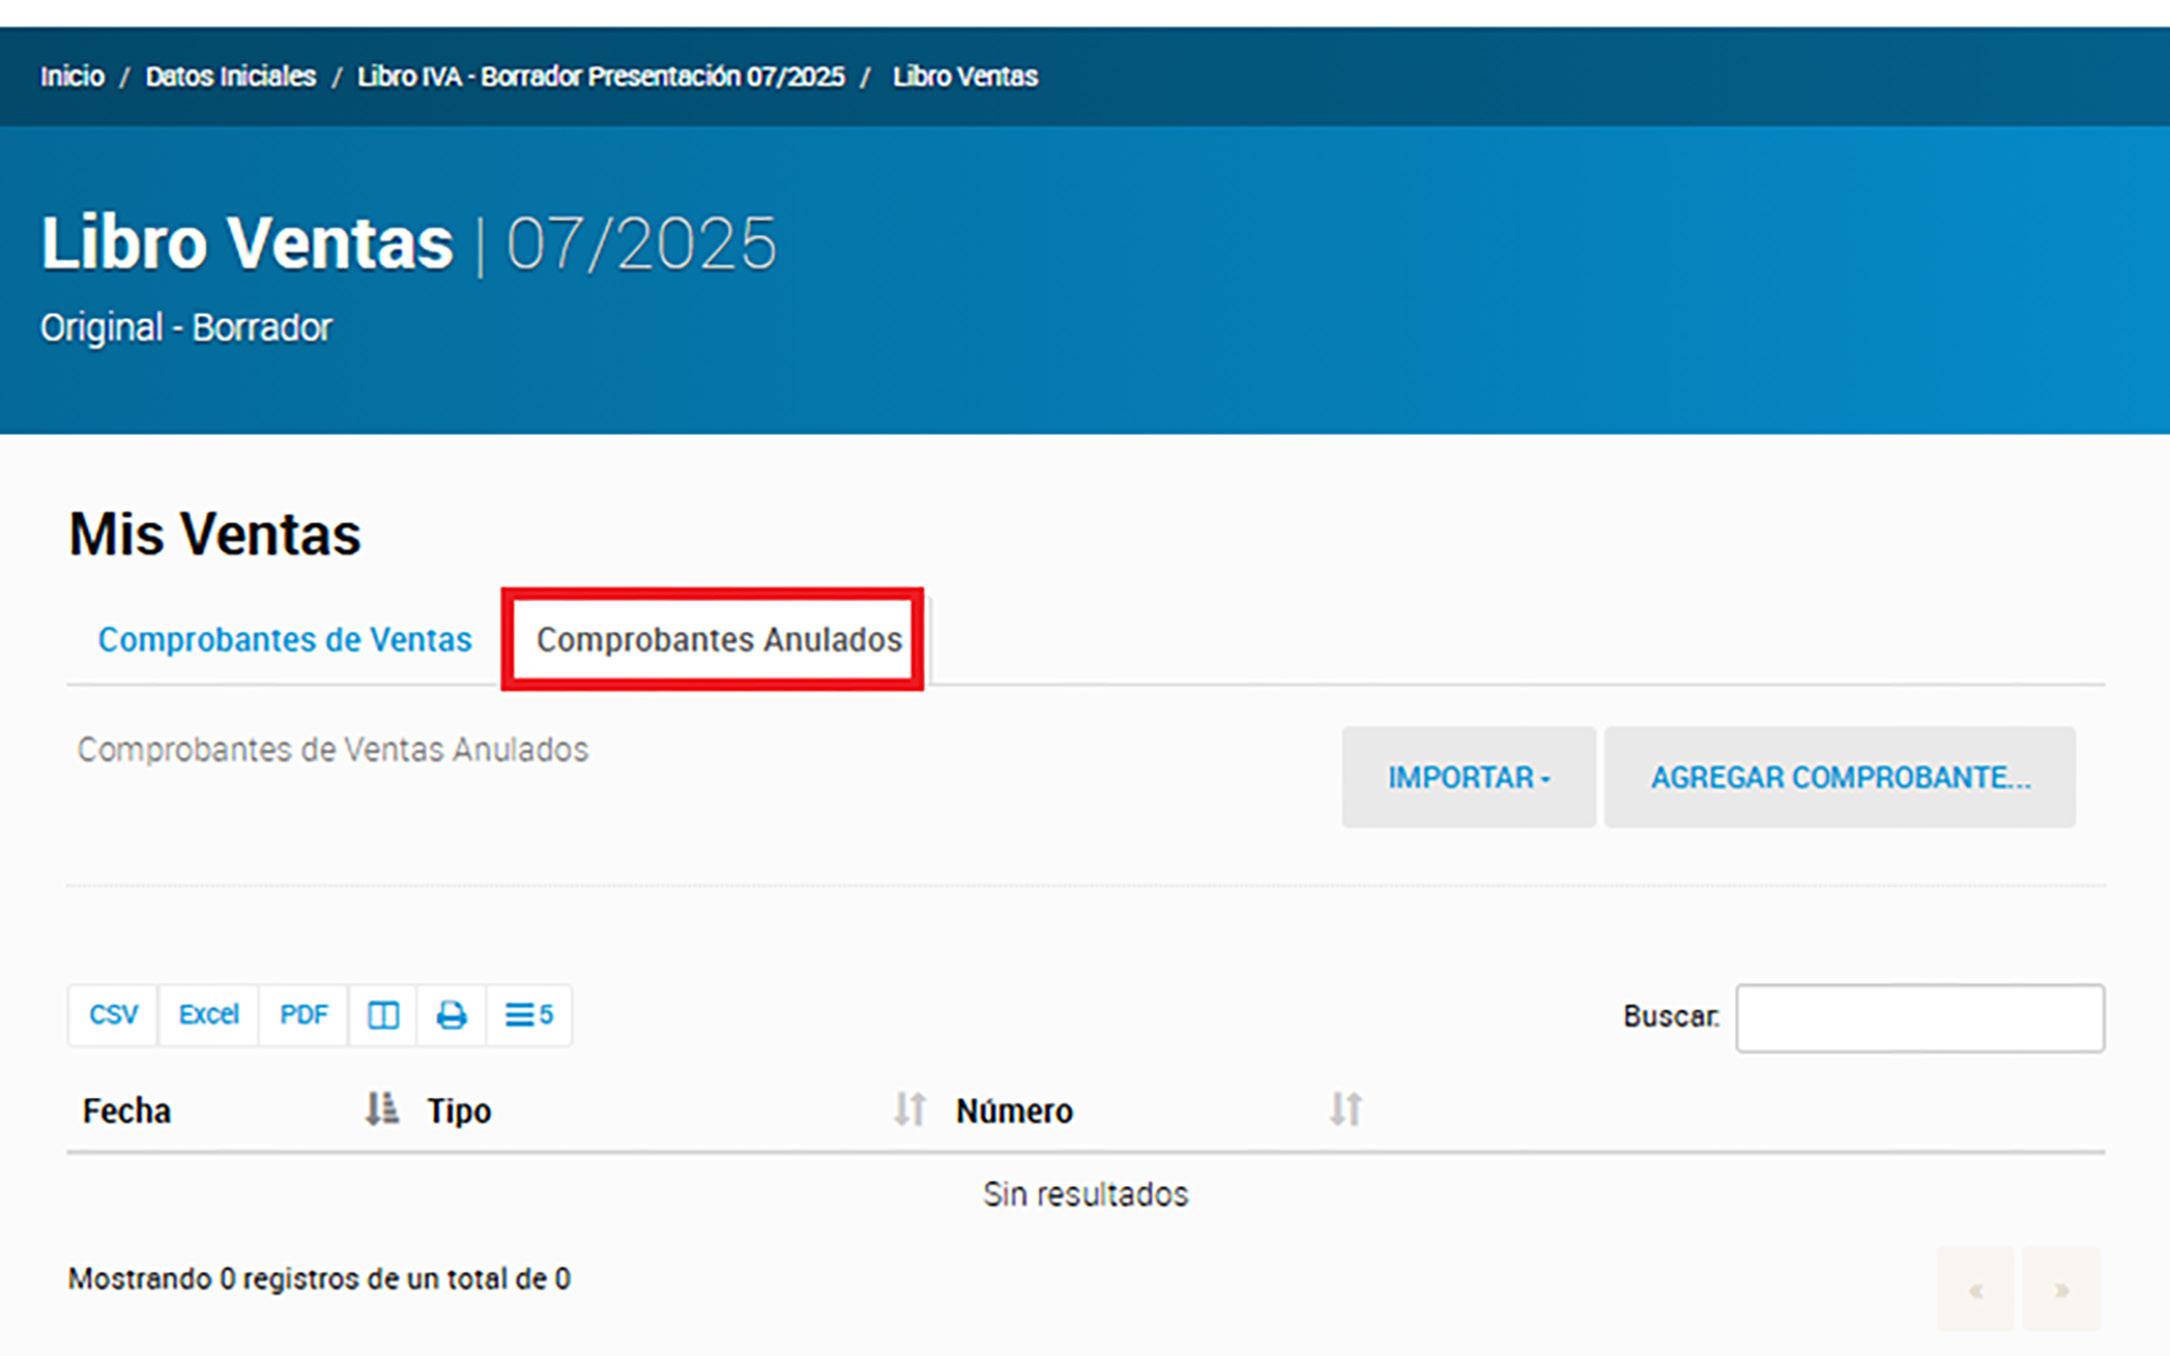Go to Inicio breadcrumb link
Screen dimensions: 2170x1356
point(72,76)
